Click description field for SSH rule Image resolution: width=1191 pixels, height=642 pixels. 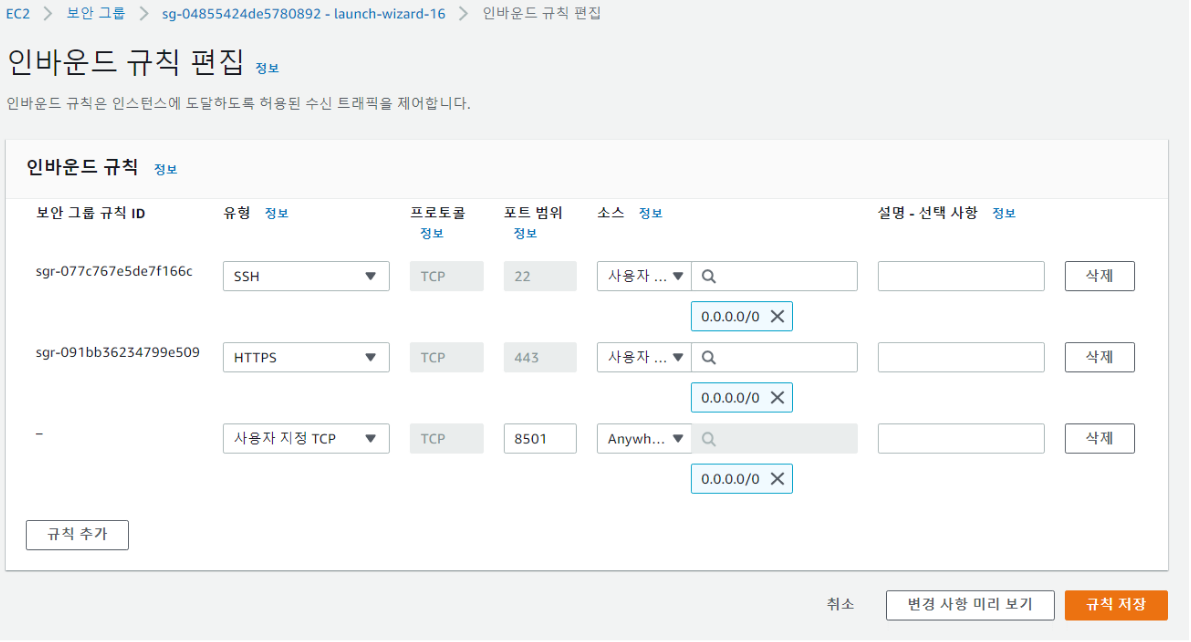961,277
